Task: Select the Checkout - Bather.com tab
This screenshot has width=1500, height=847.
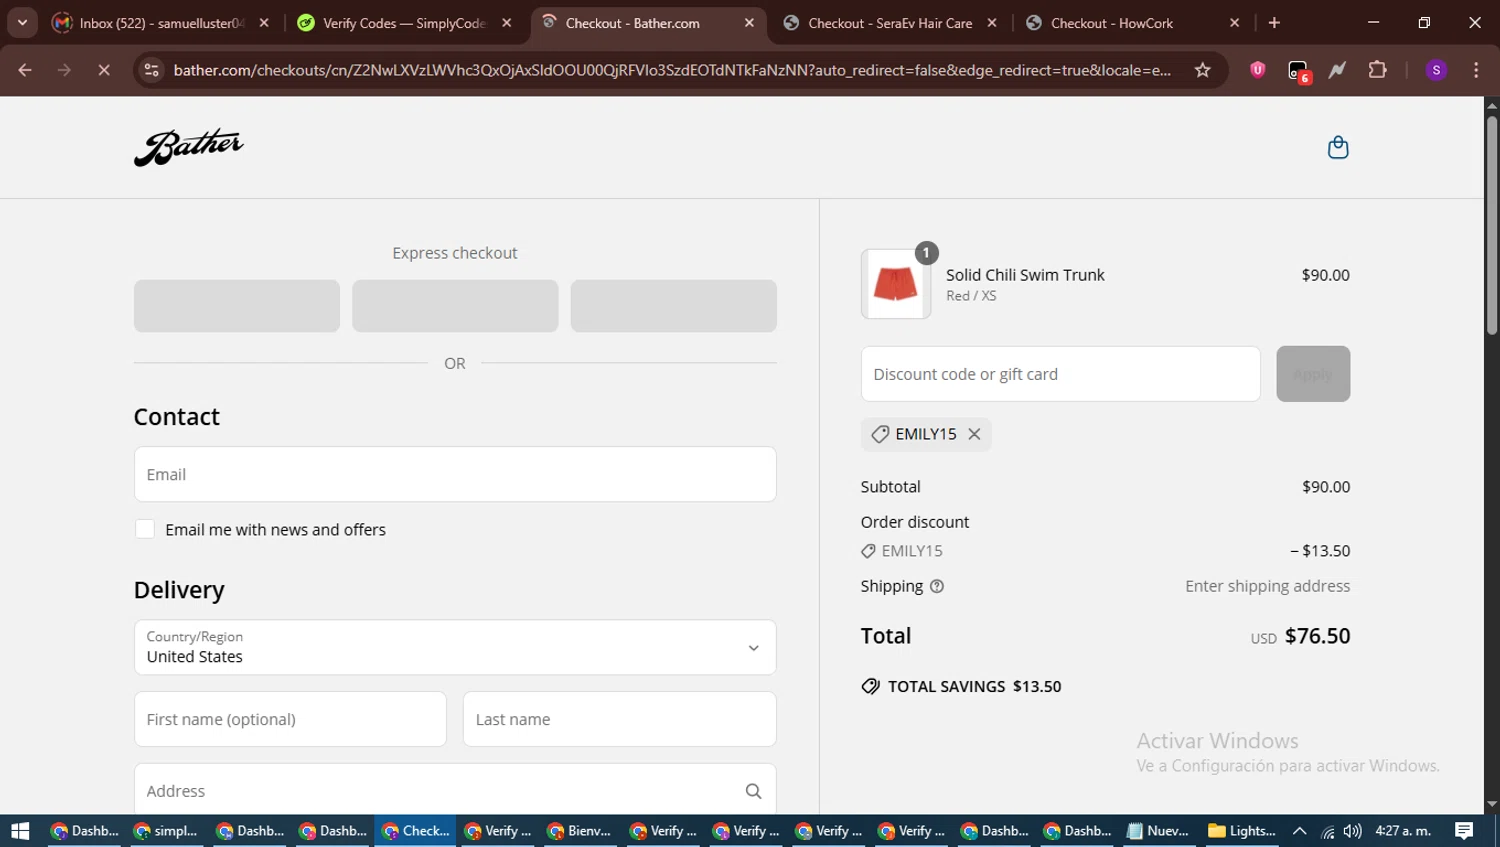Action: (647, 22)
